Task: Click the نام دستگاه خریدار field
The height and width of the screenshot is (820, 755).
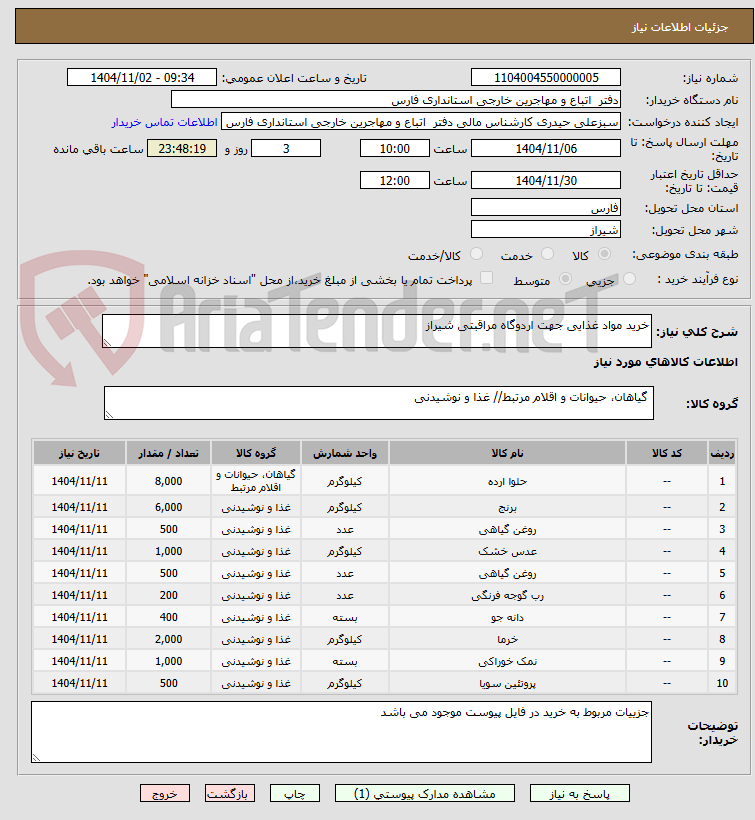Action: click(x=396, y=100)
